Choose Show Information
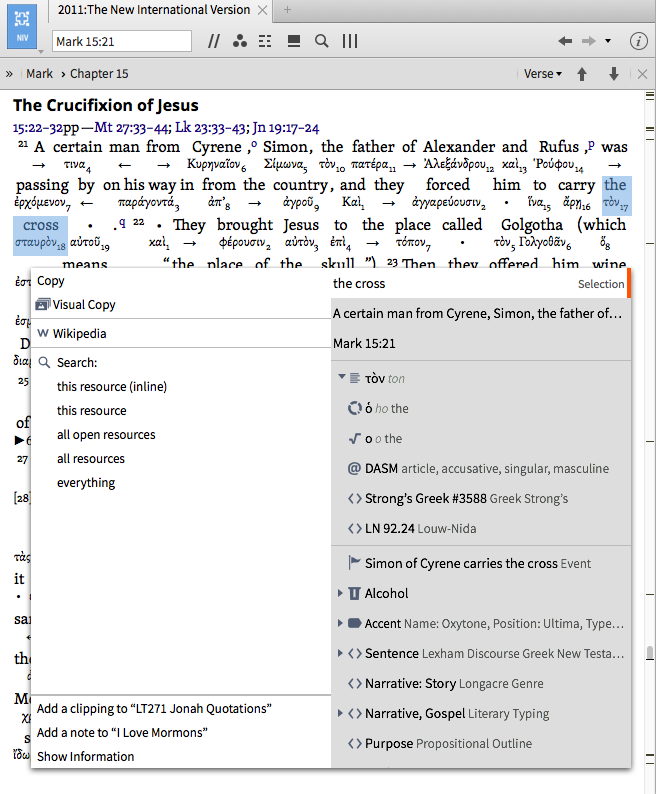656x794 pixels. (x=86, y=757)
